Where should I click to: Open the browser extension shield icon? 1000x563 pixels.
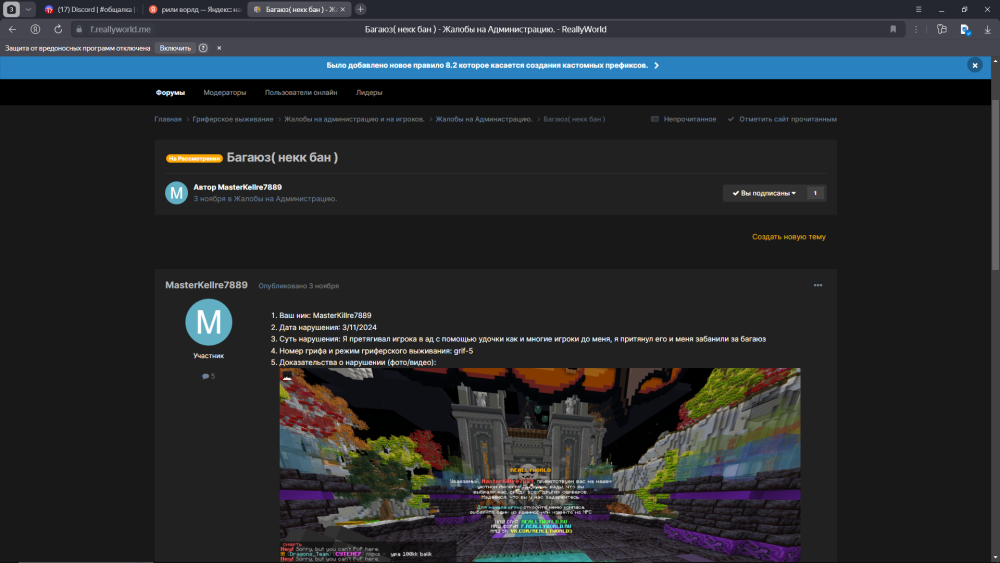tap(965, 29)
